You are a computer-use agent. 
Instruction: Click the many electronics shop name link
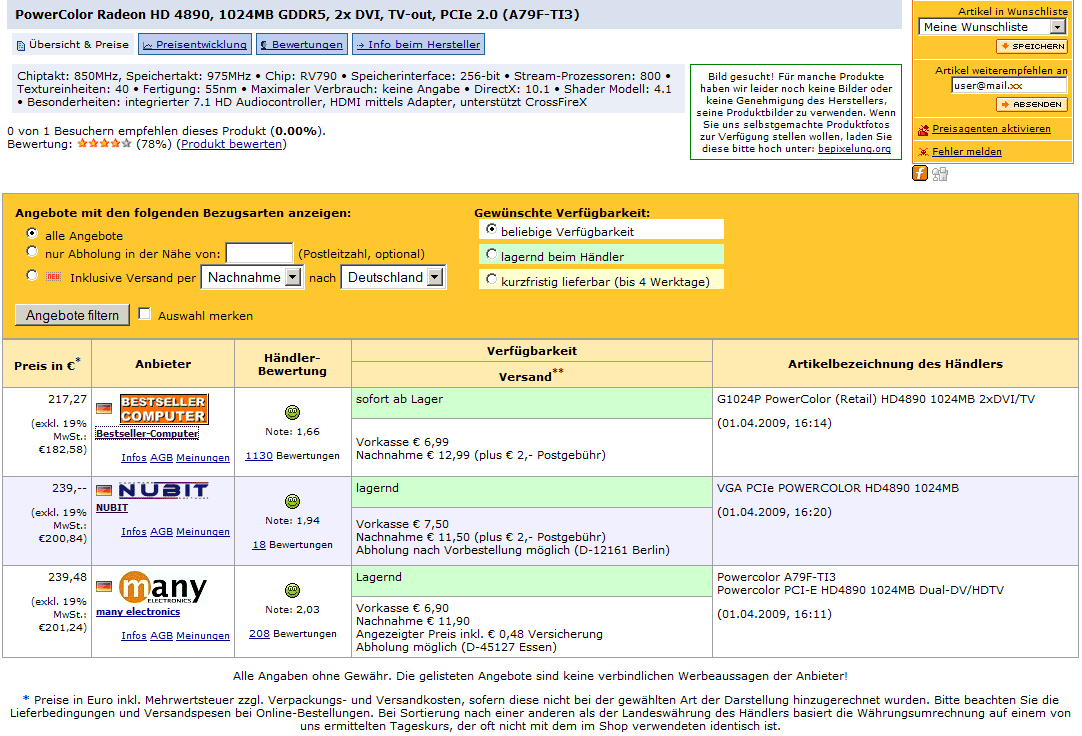tap(138, 612)
